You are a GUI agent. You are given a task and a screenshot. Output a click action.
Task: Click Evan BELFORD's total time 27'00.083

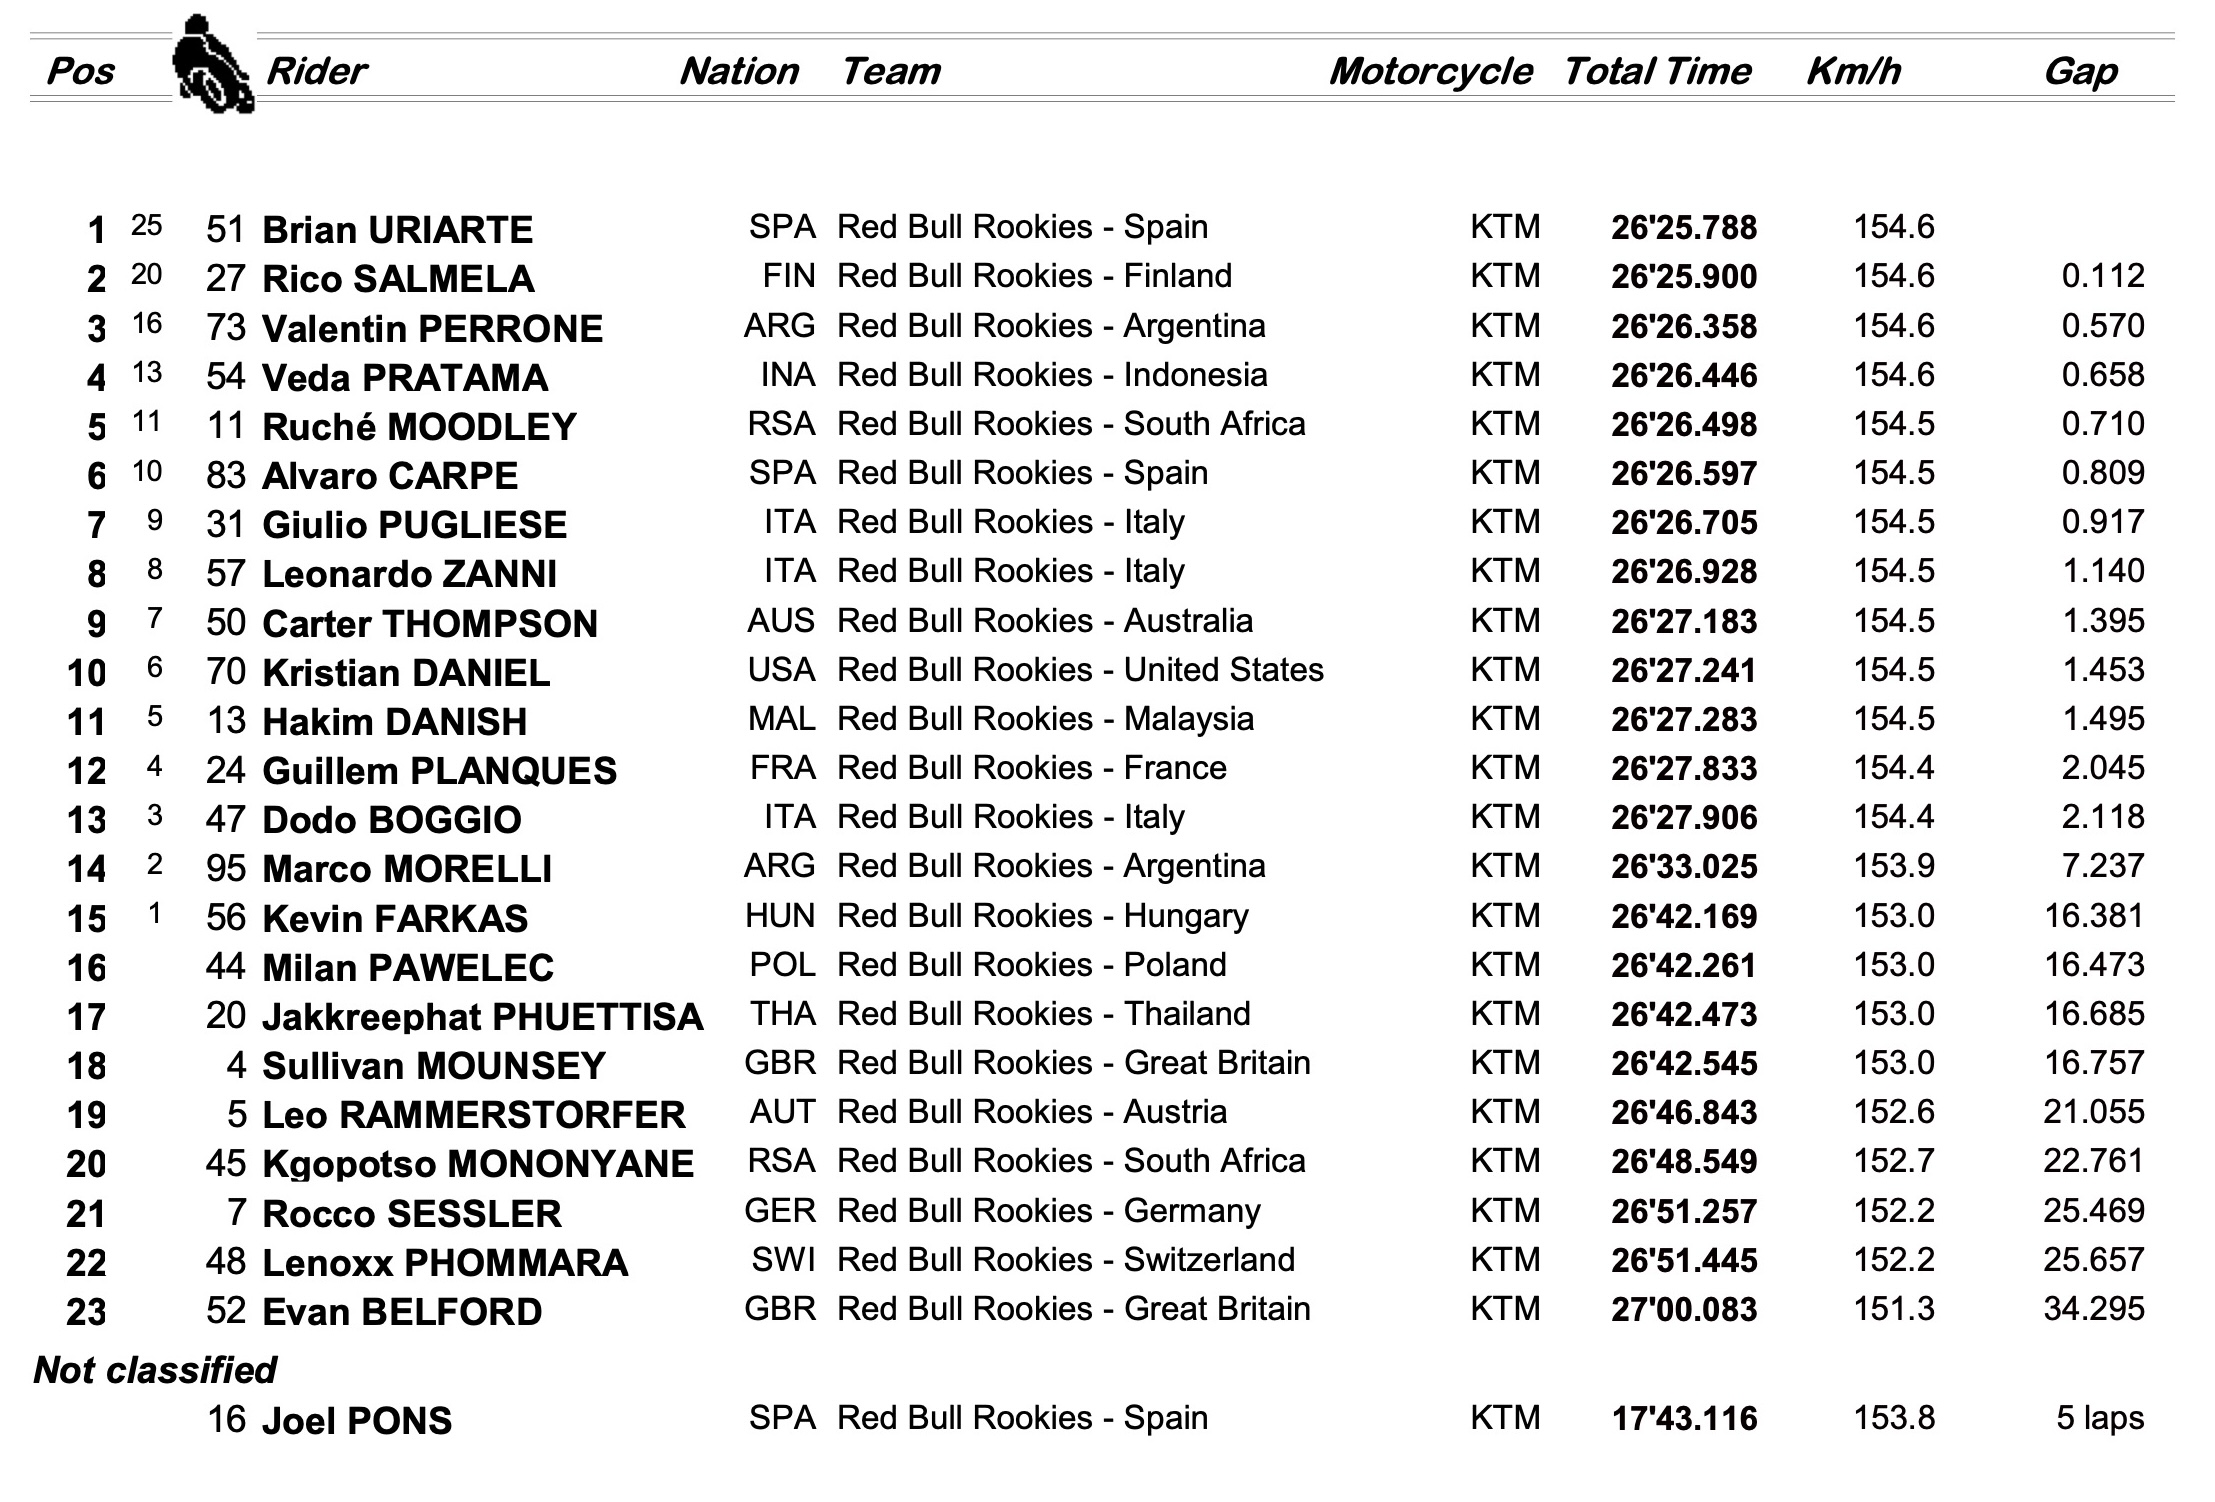tap(1684, 1310)
